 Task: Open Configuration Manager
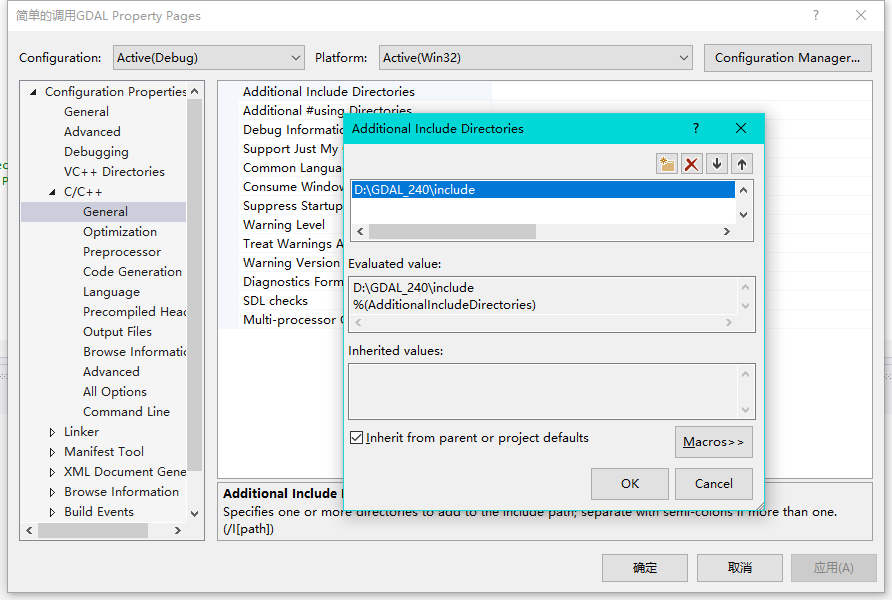tap(787, 57)
